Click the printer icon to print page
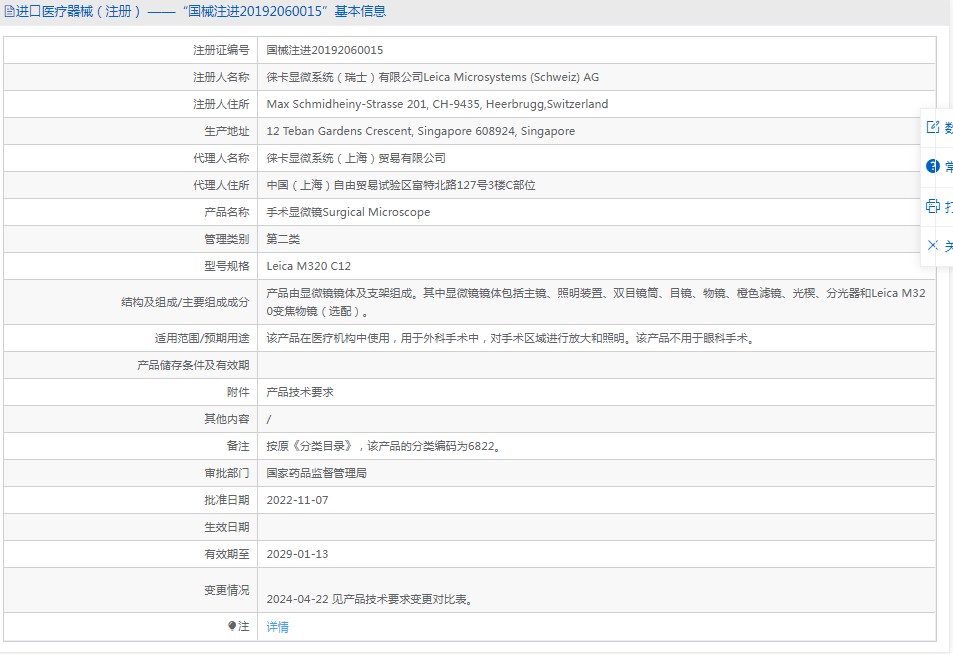 point(933,206)
